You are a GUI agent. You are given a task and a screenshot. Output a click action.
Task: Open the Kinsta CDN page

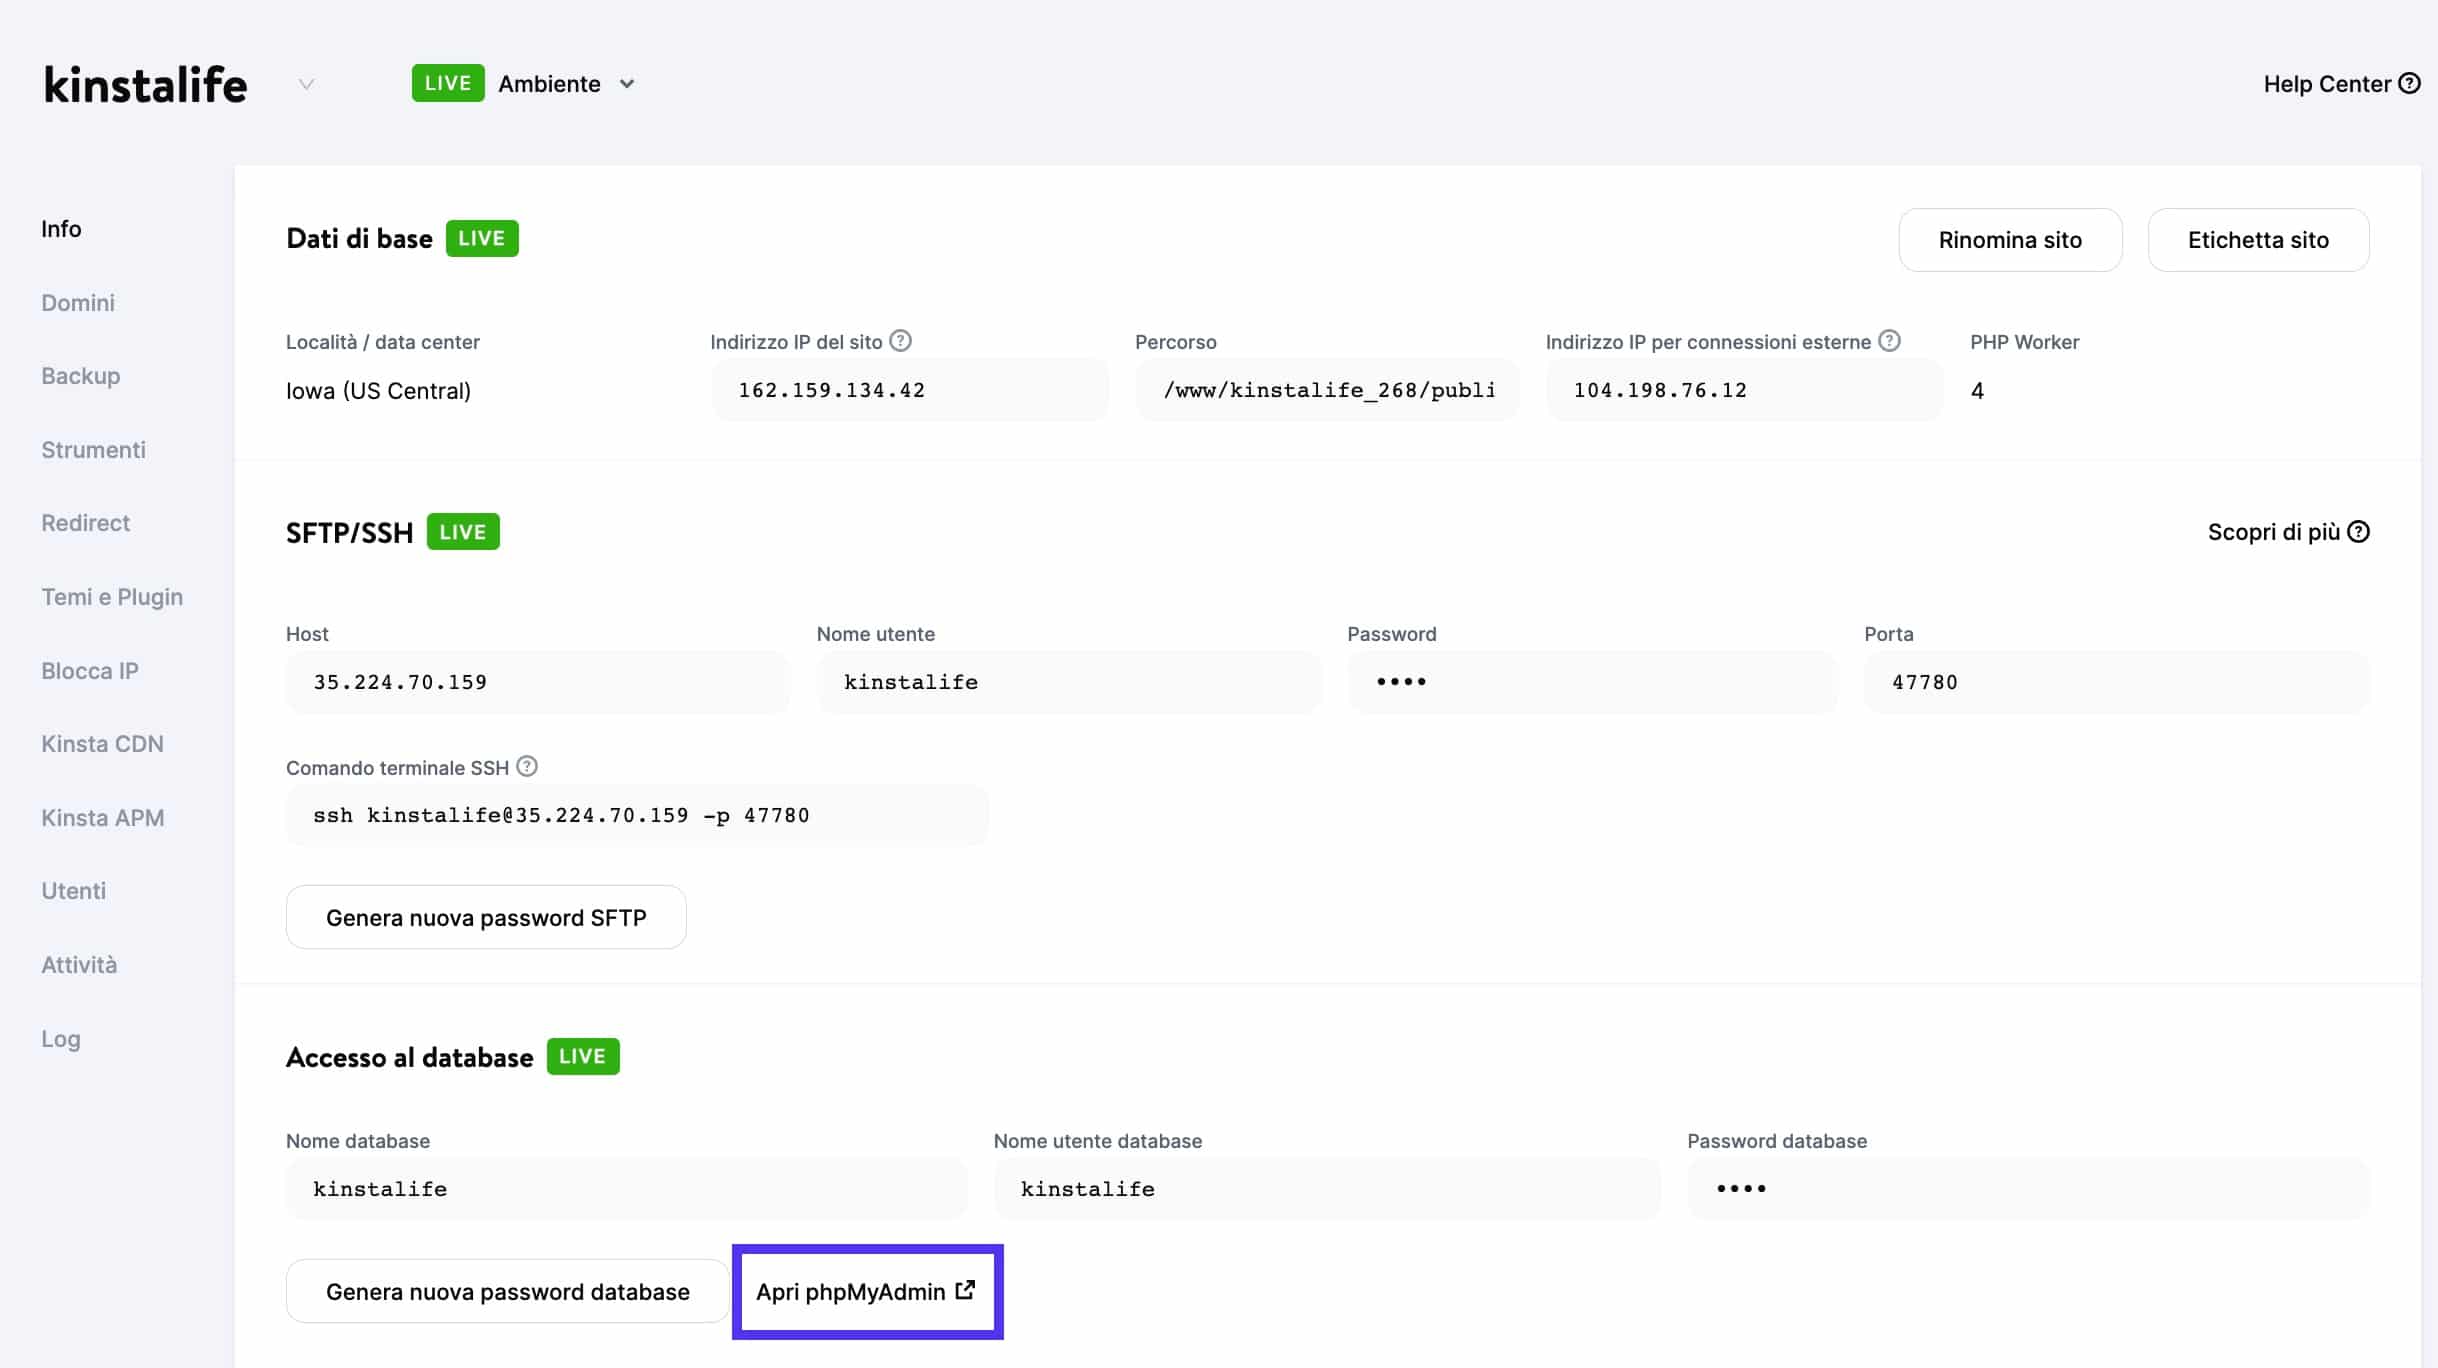[x=102, y=743]
